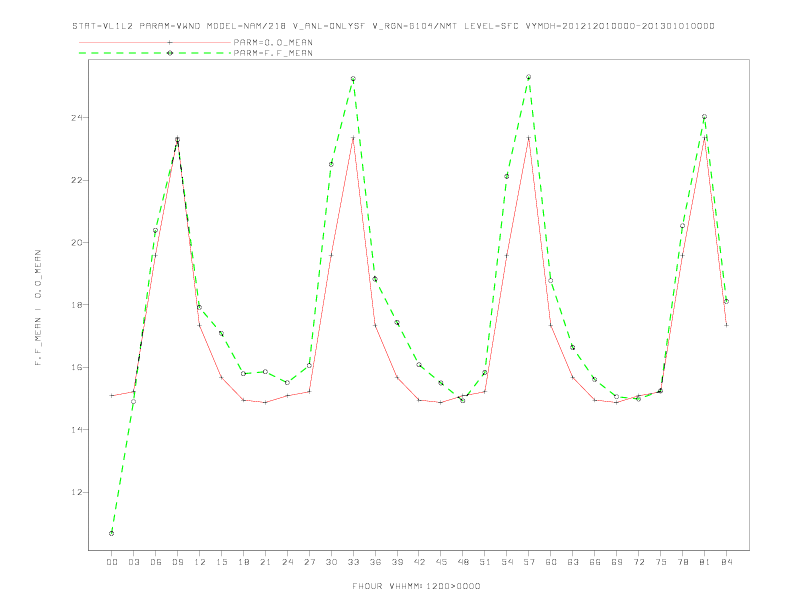Image resolution: width=792 pixels, height=612 pixels.
Task: Click the green forecast marker at hour 30
Action: [331, 164]
